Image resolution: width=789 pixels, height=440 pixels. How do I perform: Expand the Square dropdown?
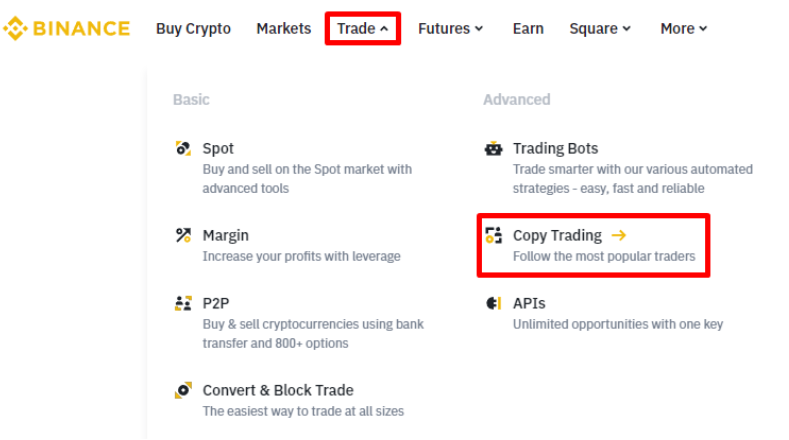tap(600, 28)
